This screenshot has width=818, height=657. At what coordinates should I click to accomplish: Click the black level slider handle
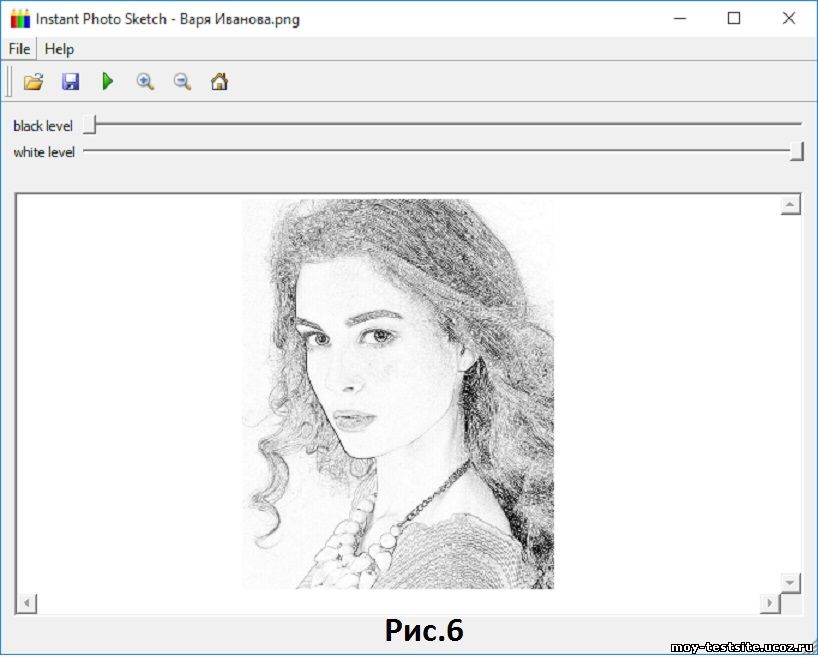click(x=89, y=125)
